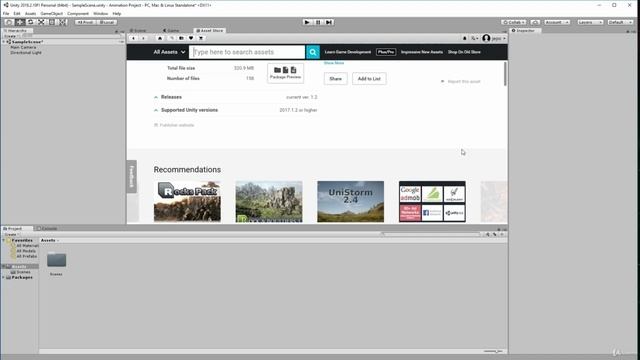Click the Package Preview button

(x=285, y=73)
